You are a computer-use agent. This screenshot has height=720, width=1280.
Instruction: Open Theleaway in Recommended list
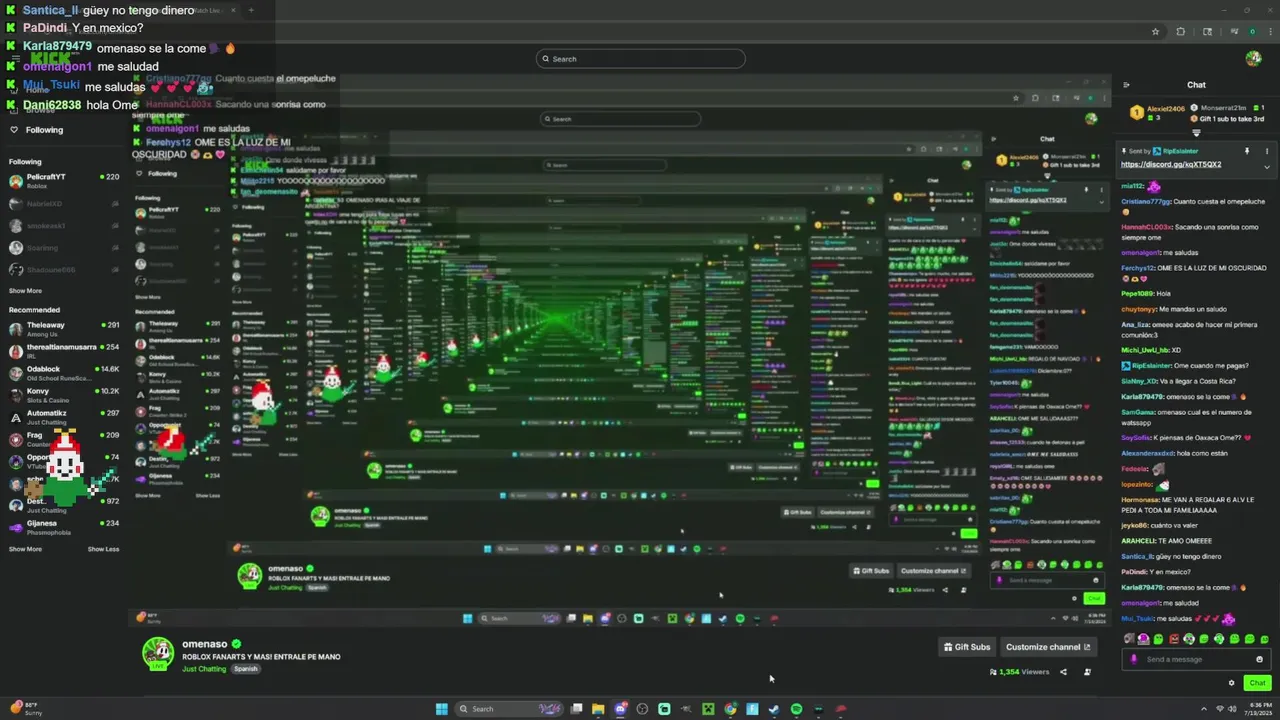(x=64, y=329)
